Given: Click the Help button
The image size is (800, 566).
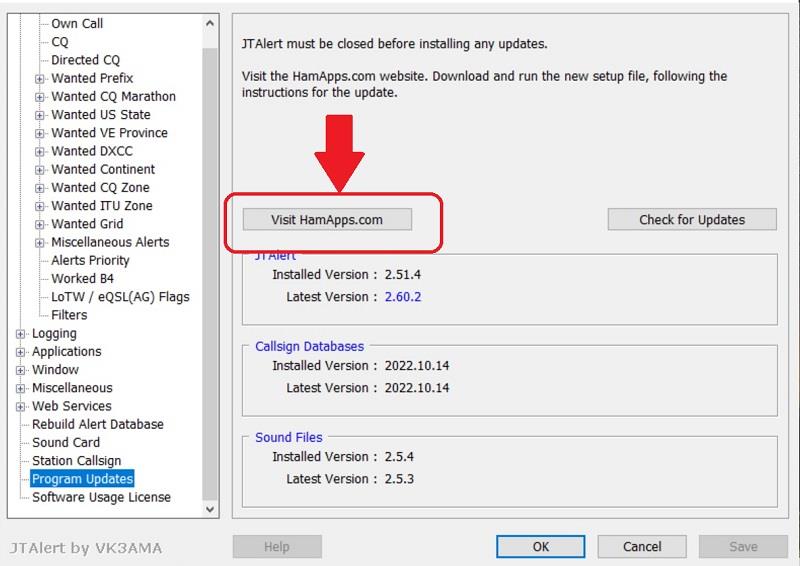Looking at the screenshot, I should (277, 547).
